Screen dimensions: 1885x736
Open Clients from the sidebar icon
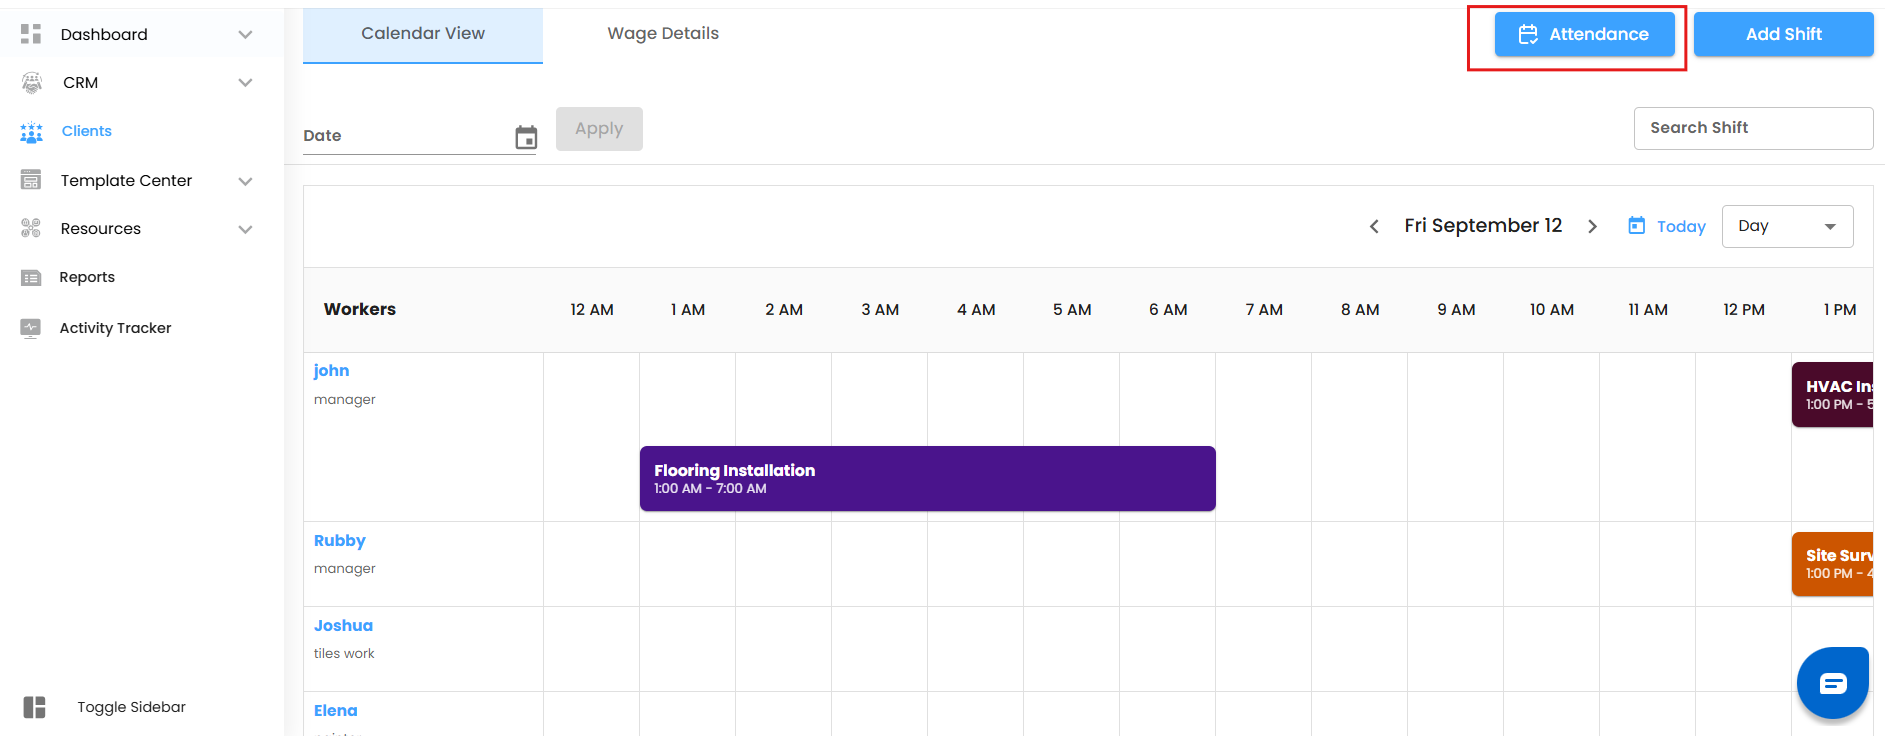pos(31,132)
